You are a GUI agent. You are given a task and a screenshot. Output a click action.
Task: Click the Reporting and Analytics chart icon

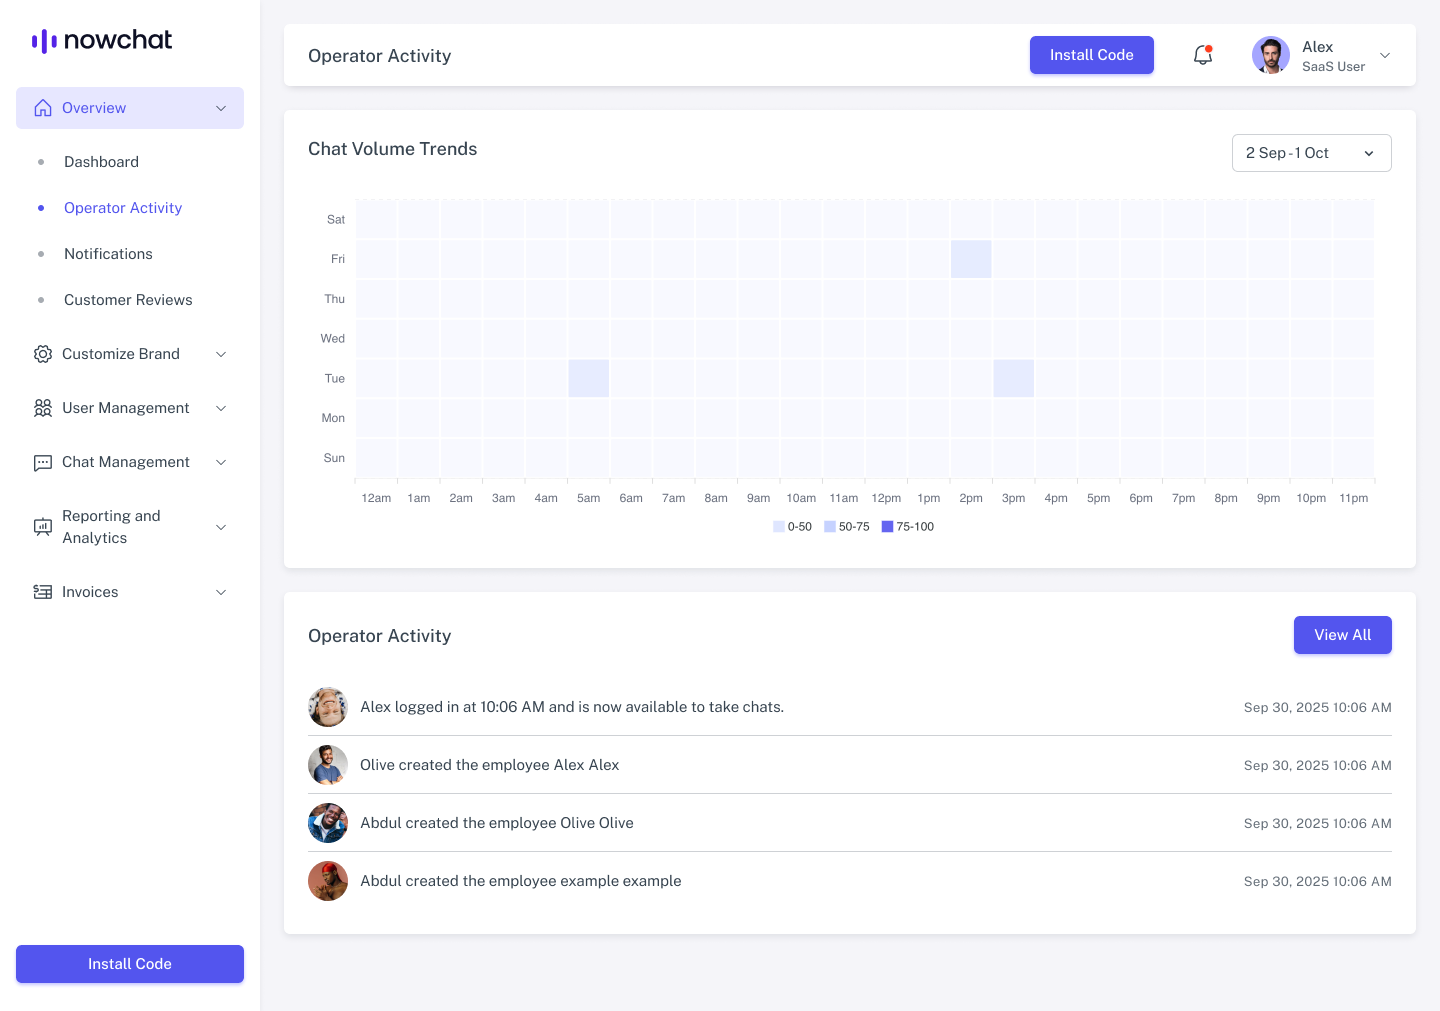pyautogui.click(x=42, y=527)
